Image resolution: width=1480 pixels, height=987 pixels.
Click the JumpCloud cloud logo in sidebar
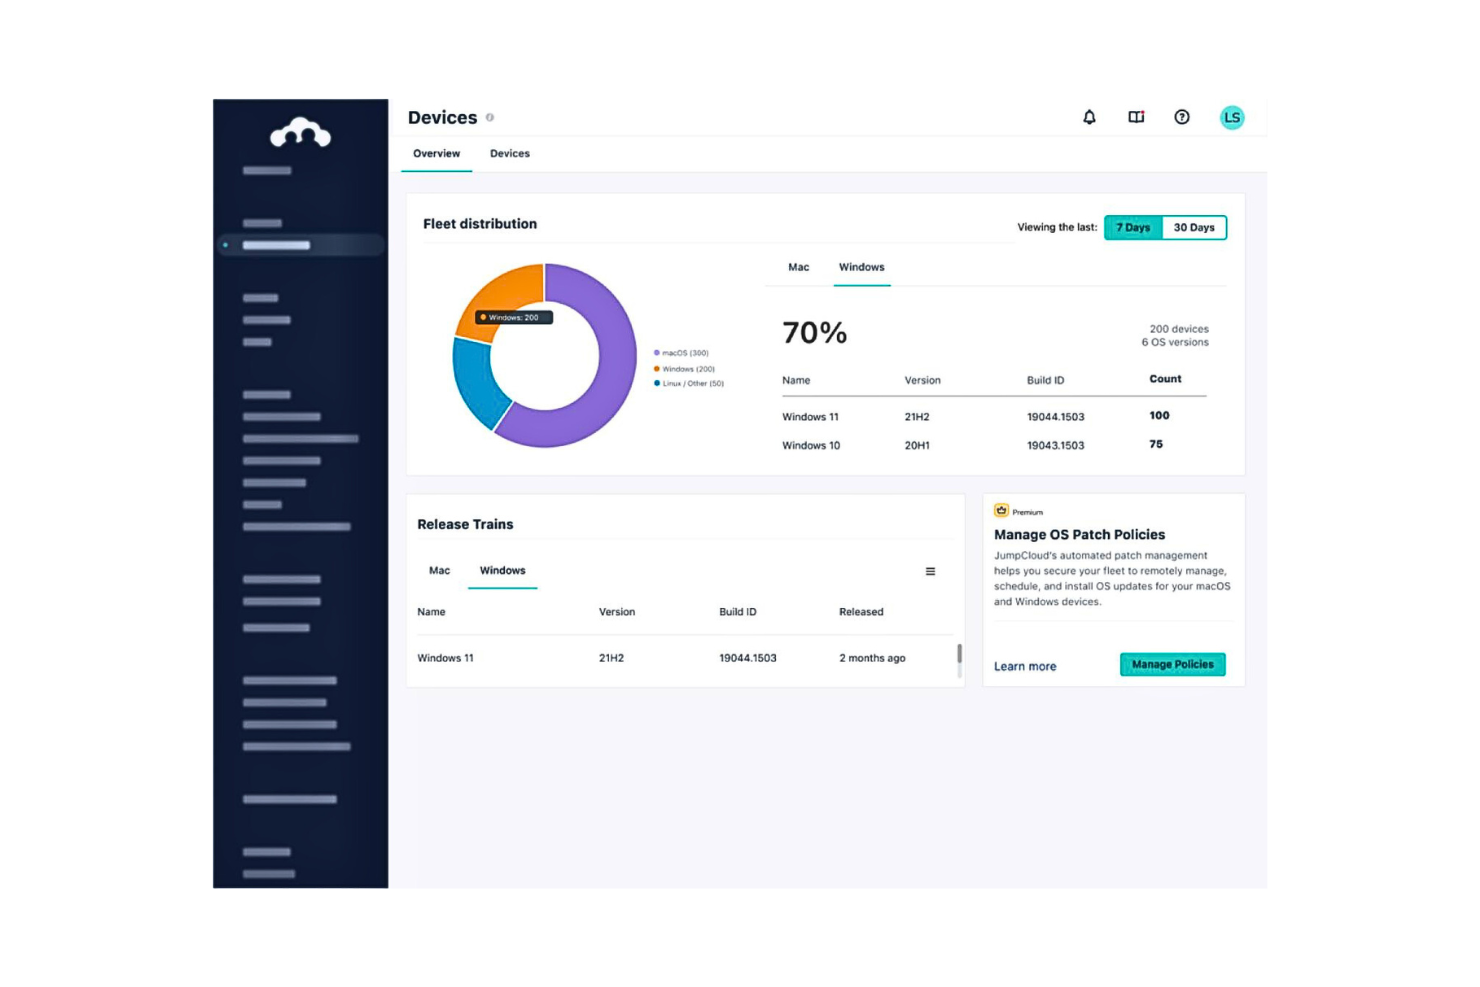pyautogui.click(x=300, y=132)
